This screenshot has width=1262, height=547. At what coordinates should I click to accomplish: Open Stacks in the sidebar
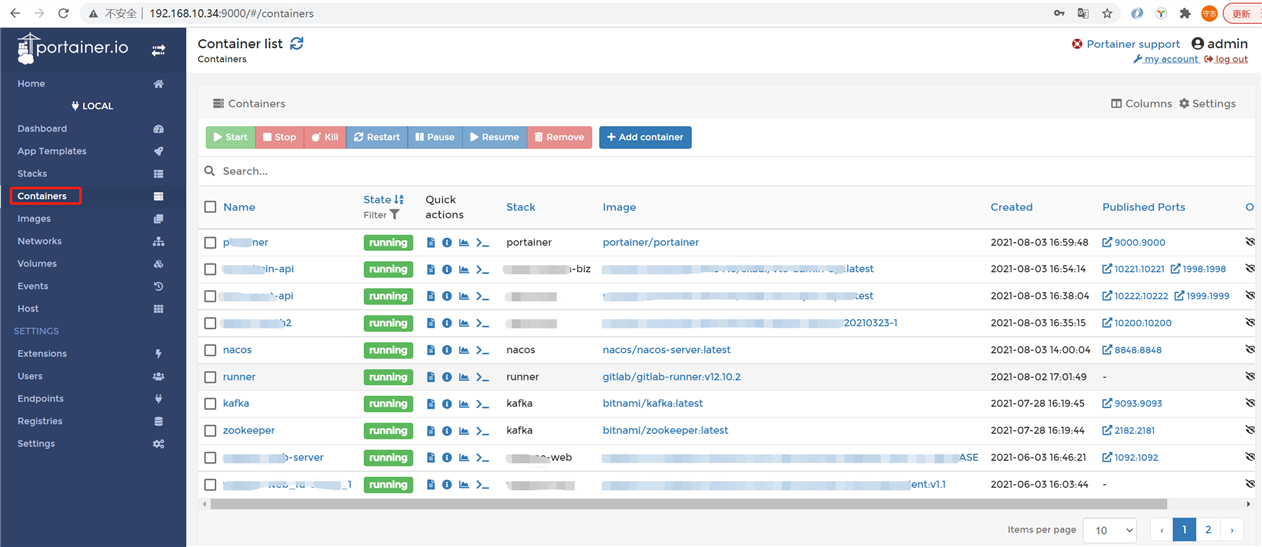click(32, 174)
